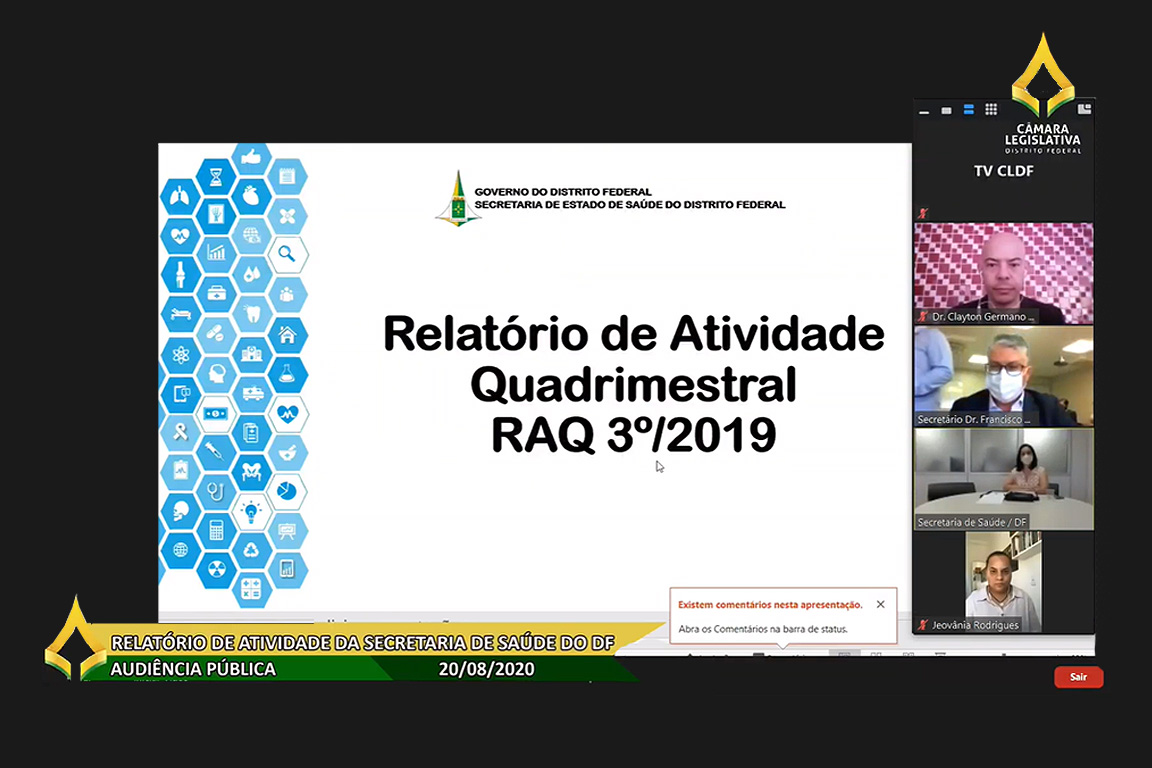This screenshot has width=1152, height=768.
Task: Switch to single speaker thumbnail view
Action: (946, 110)
